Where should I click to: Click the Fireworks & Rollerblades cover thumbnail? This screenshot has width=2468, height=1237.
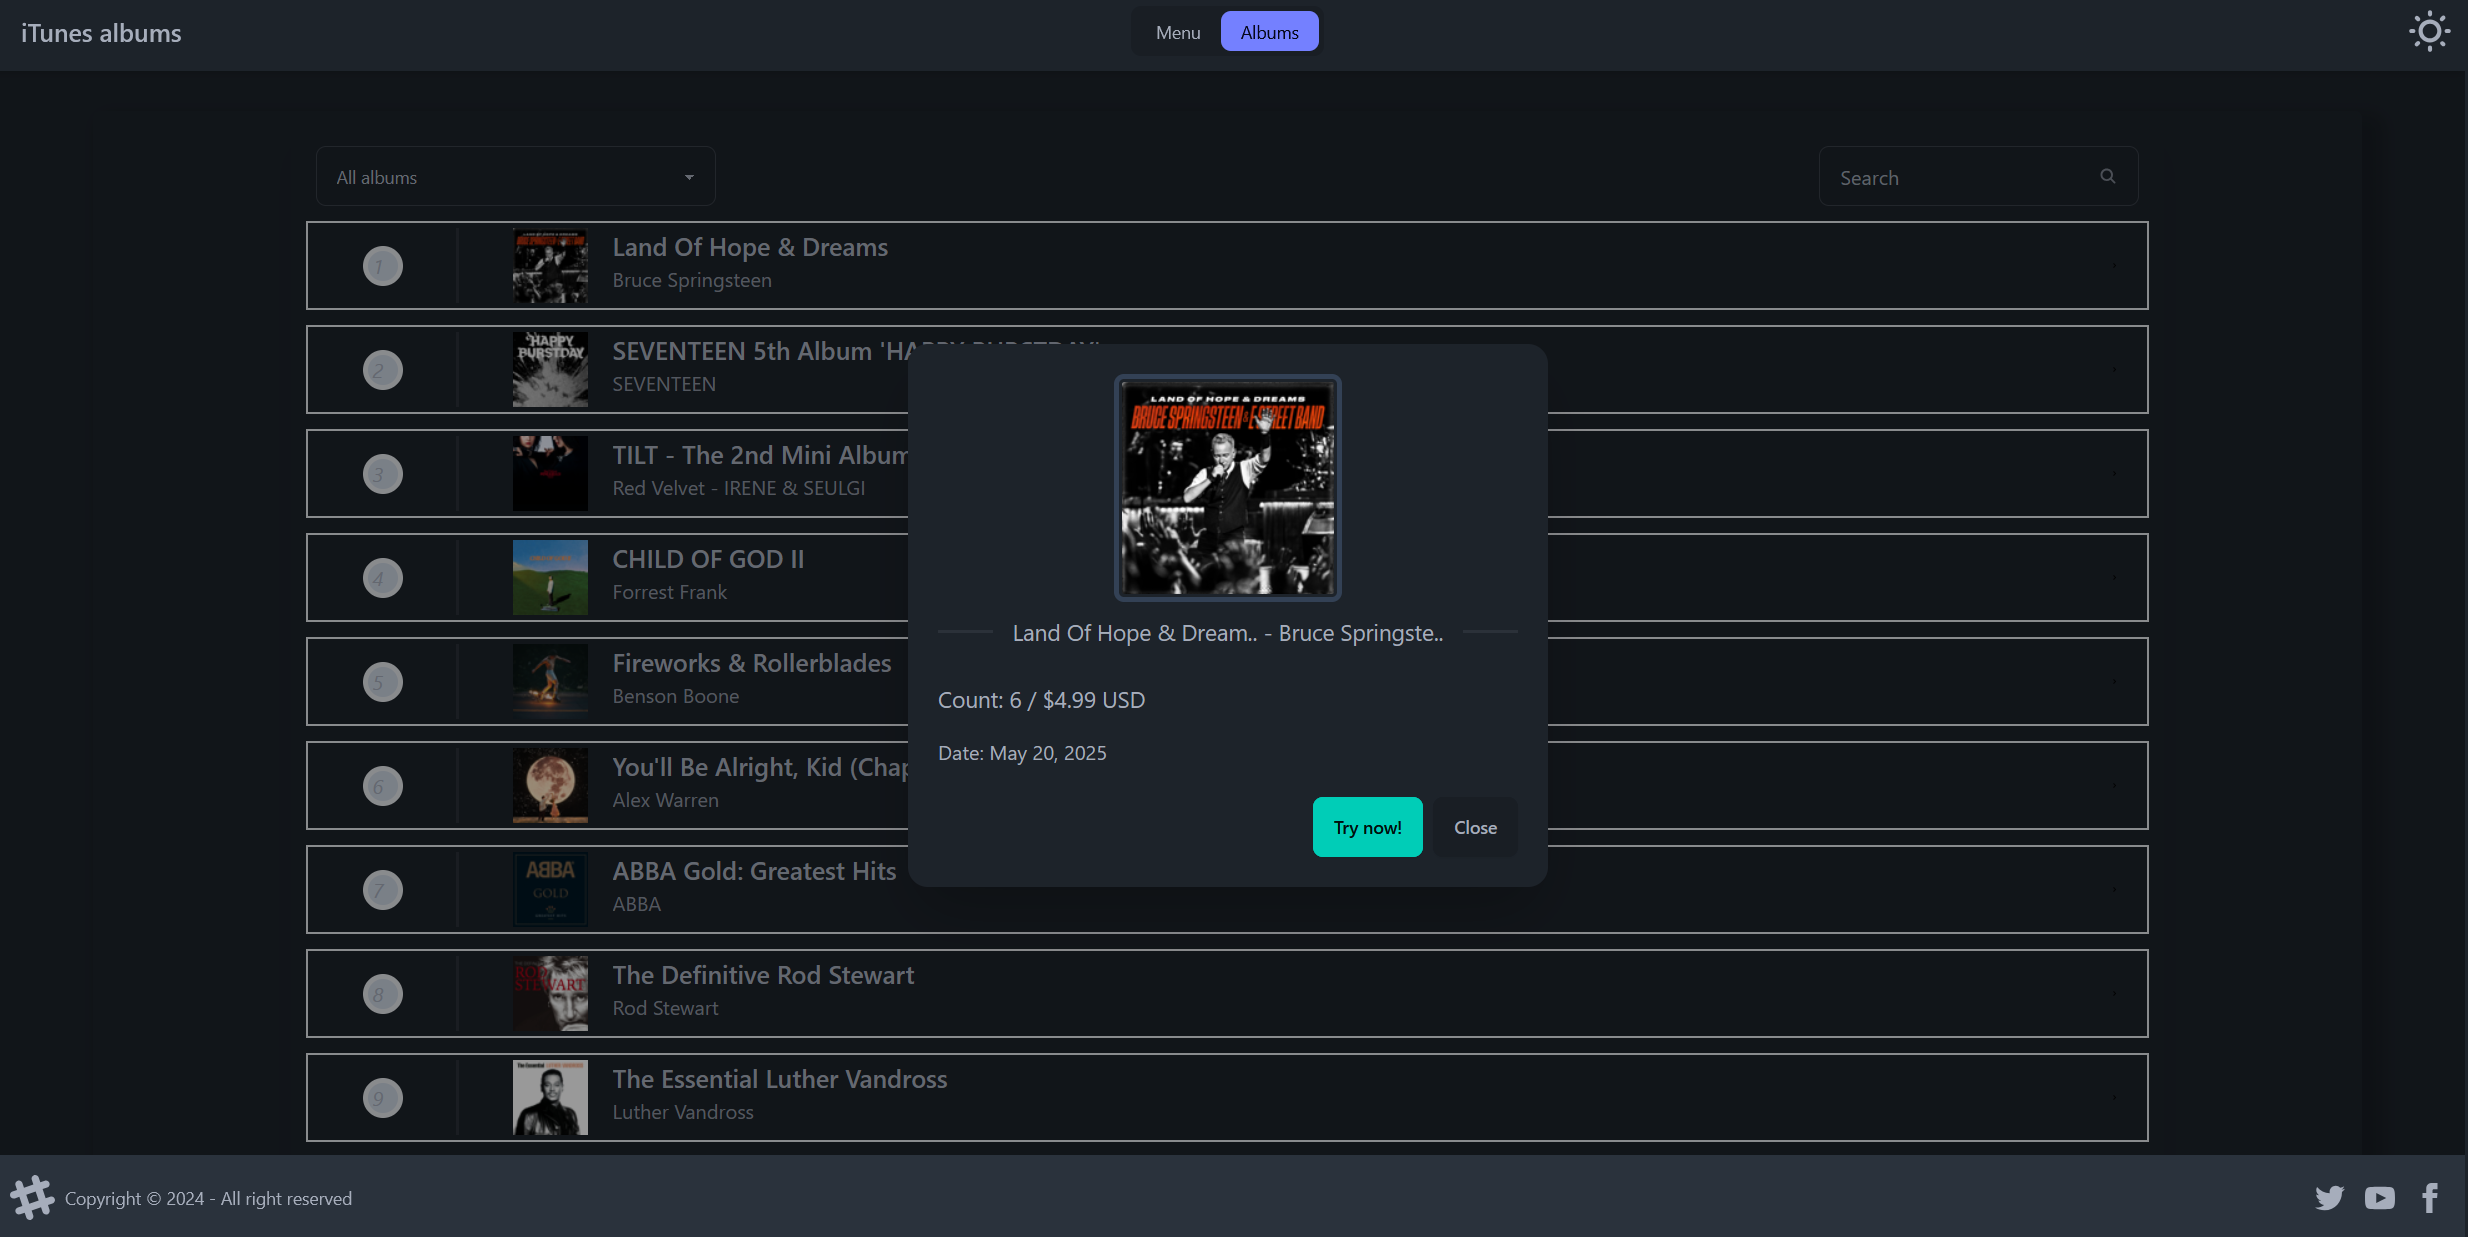[x=550, y=682]
